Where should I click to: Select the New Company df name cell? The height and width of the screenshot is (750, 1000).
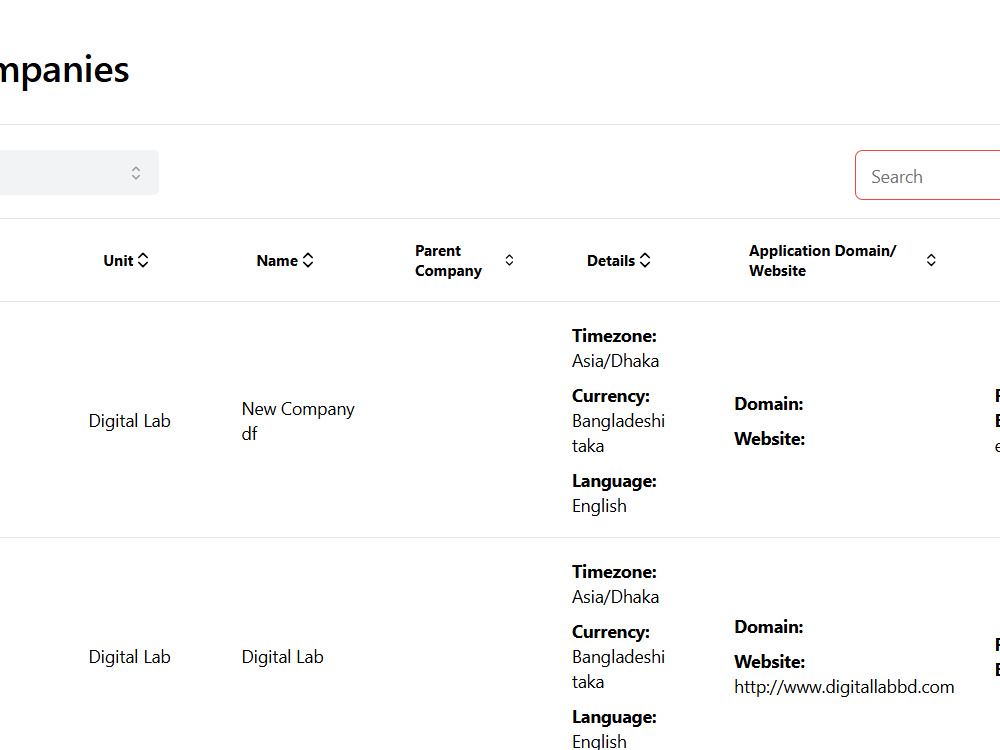pyautogui.click(x=298, y=421)
